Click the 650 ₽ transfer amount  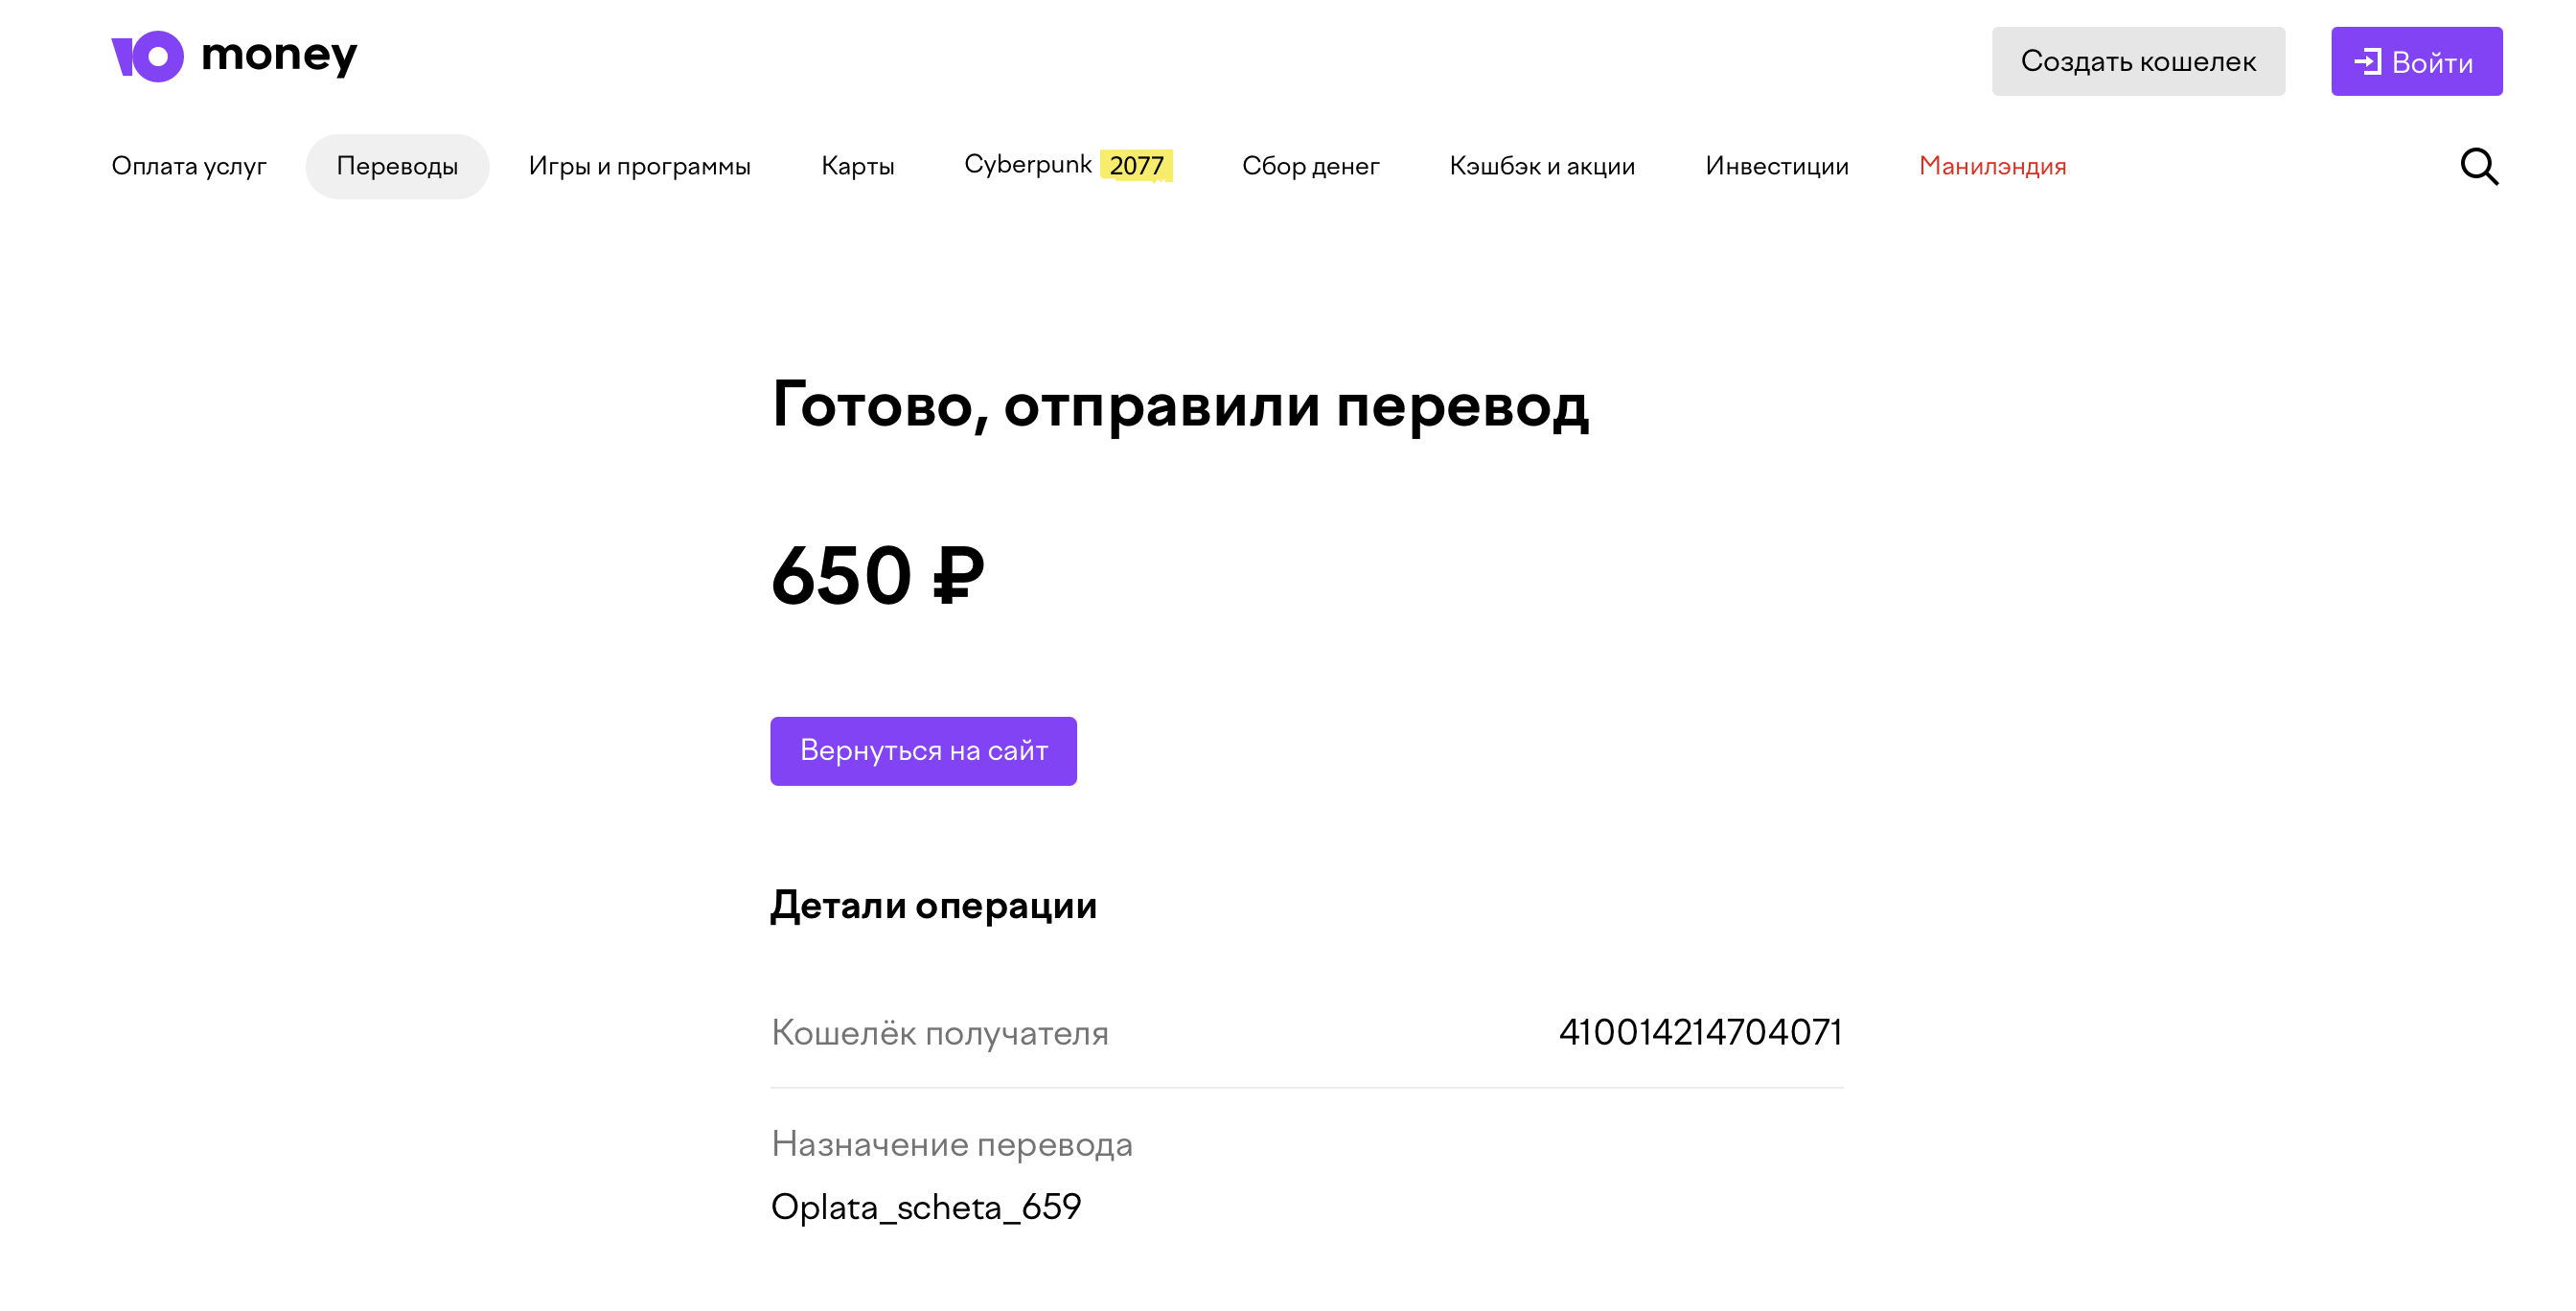click(x=877, y=575)
